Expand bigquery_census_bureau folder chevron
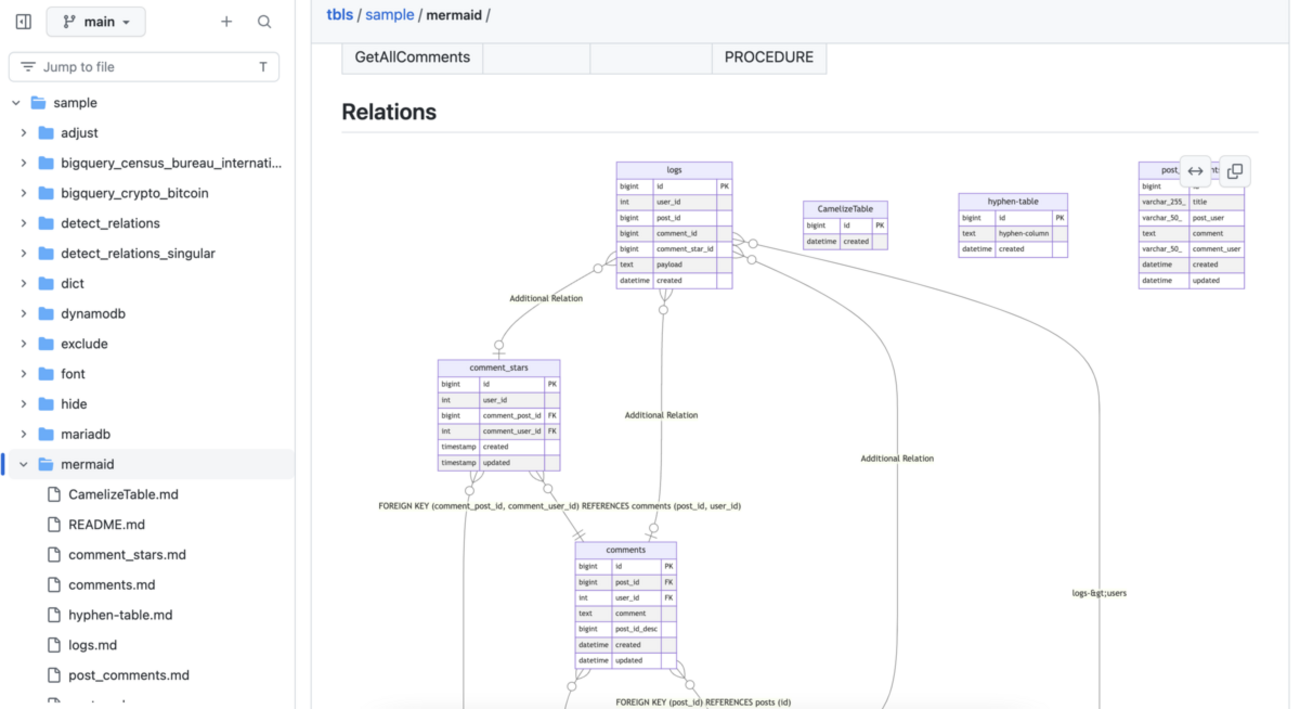This screenshot has height=709, width=1300. tap(24, 163)
